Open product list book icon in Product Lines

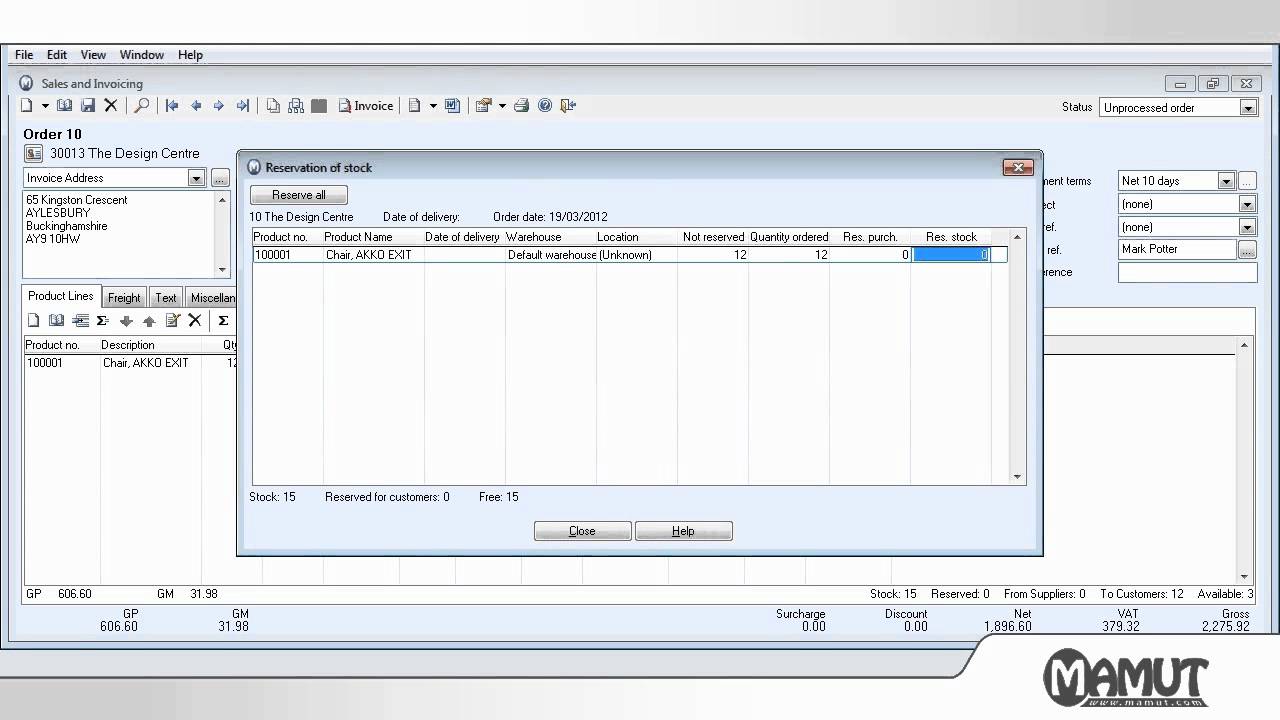click(56, 320)
